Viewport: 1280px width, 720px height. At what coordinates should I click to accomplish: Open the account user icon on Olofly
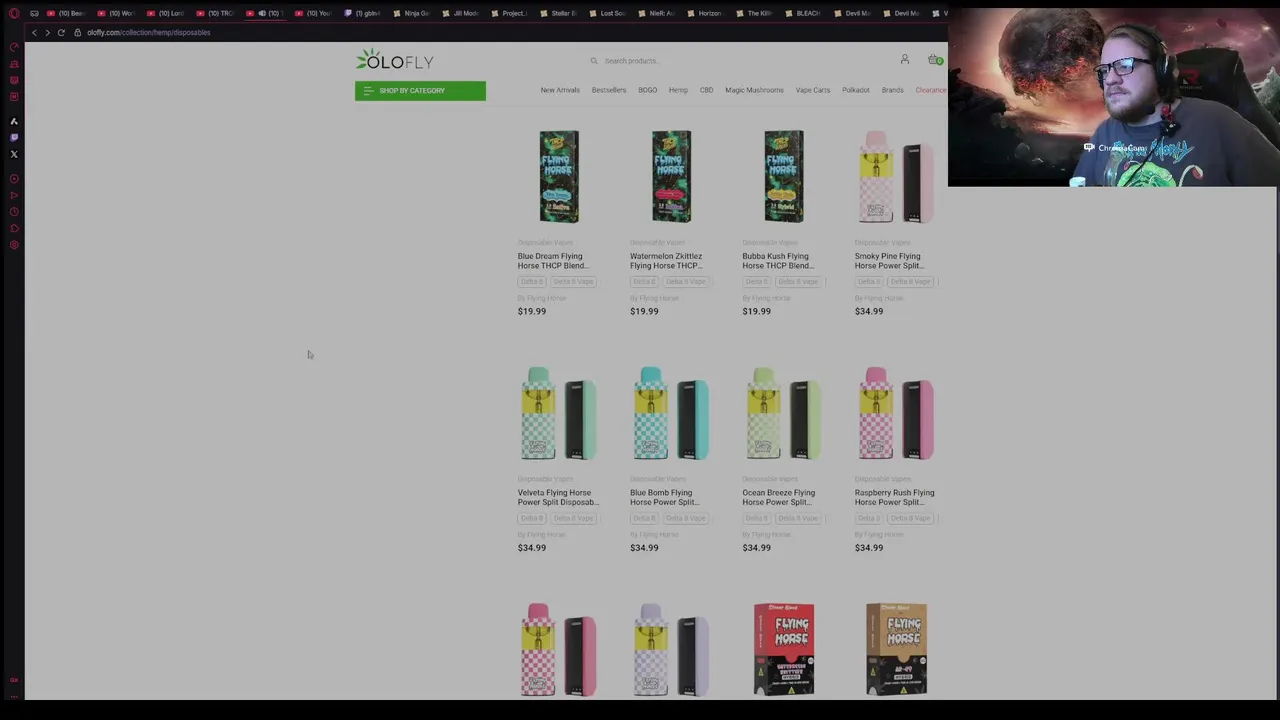click(905, 60)
